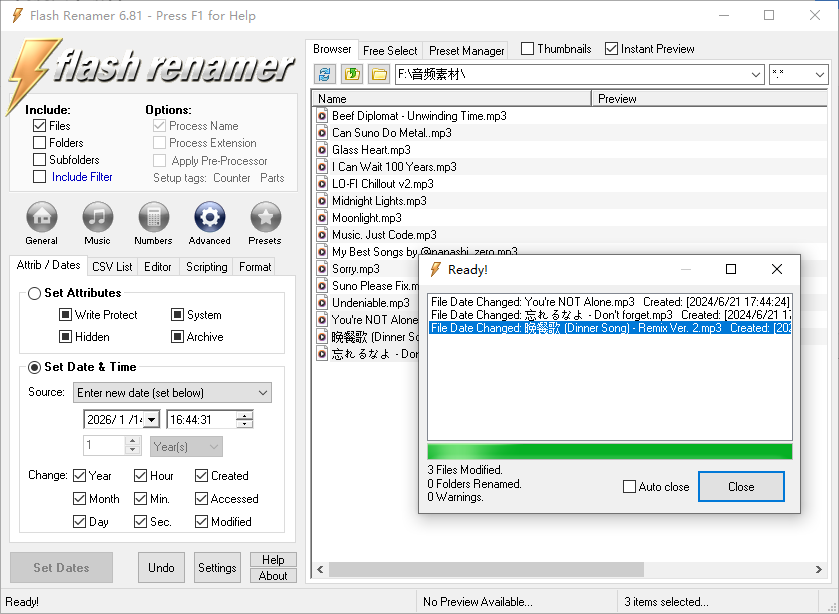Open the file mask filter dropdown
Screen dimensions: 839x614
[819, 75]
